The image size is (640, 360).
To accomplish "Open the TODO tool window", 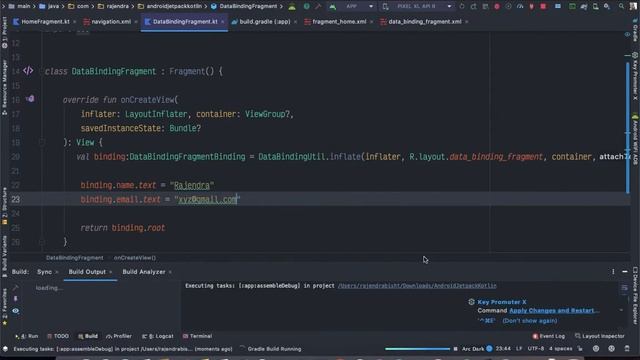I will point(58,336).
